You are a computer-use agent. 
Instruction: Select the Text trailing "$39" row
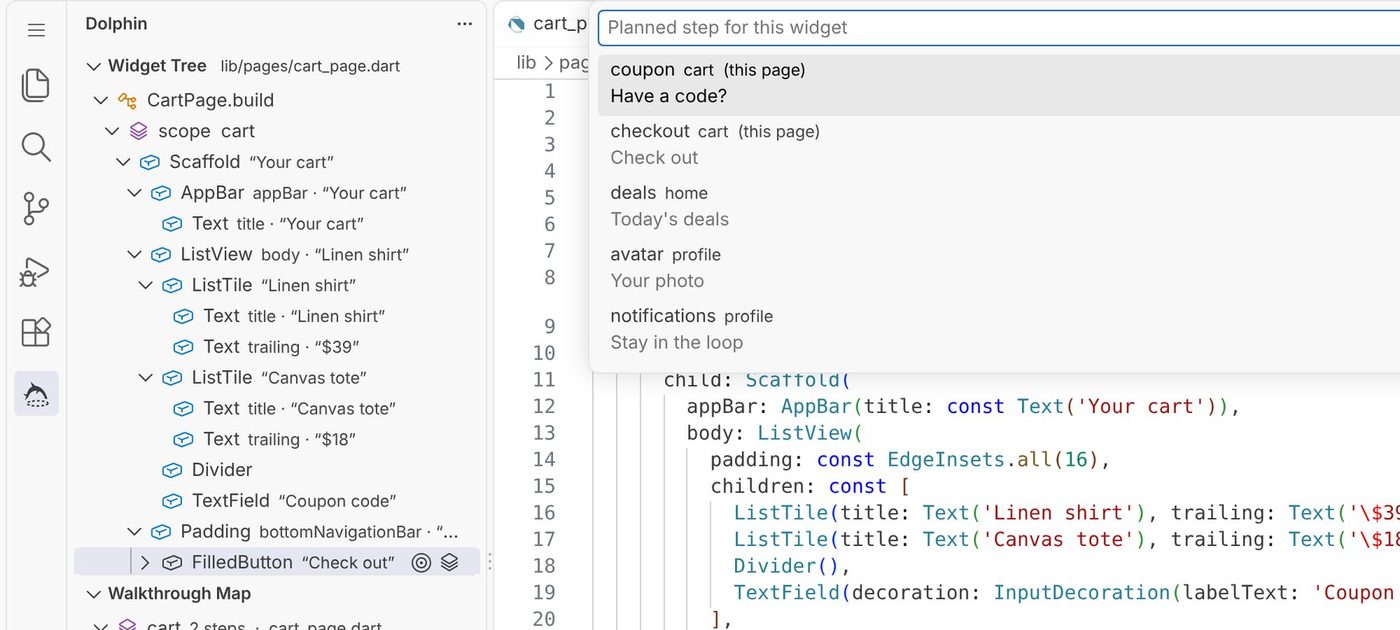pos(278,347)
